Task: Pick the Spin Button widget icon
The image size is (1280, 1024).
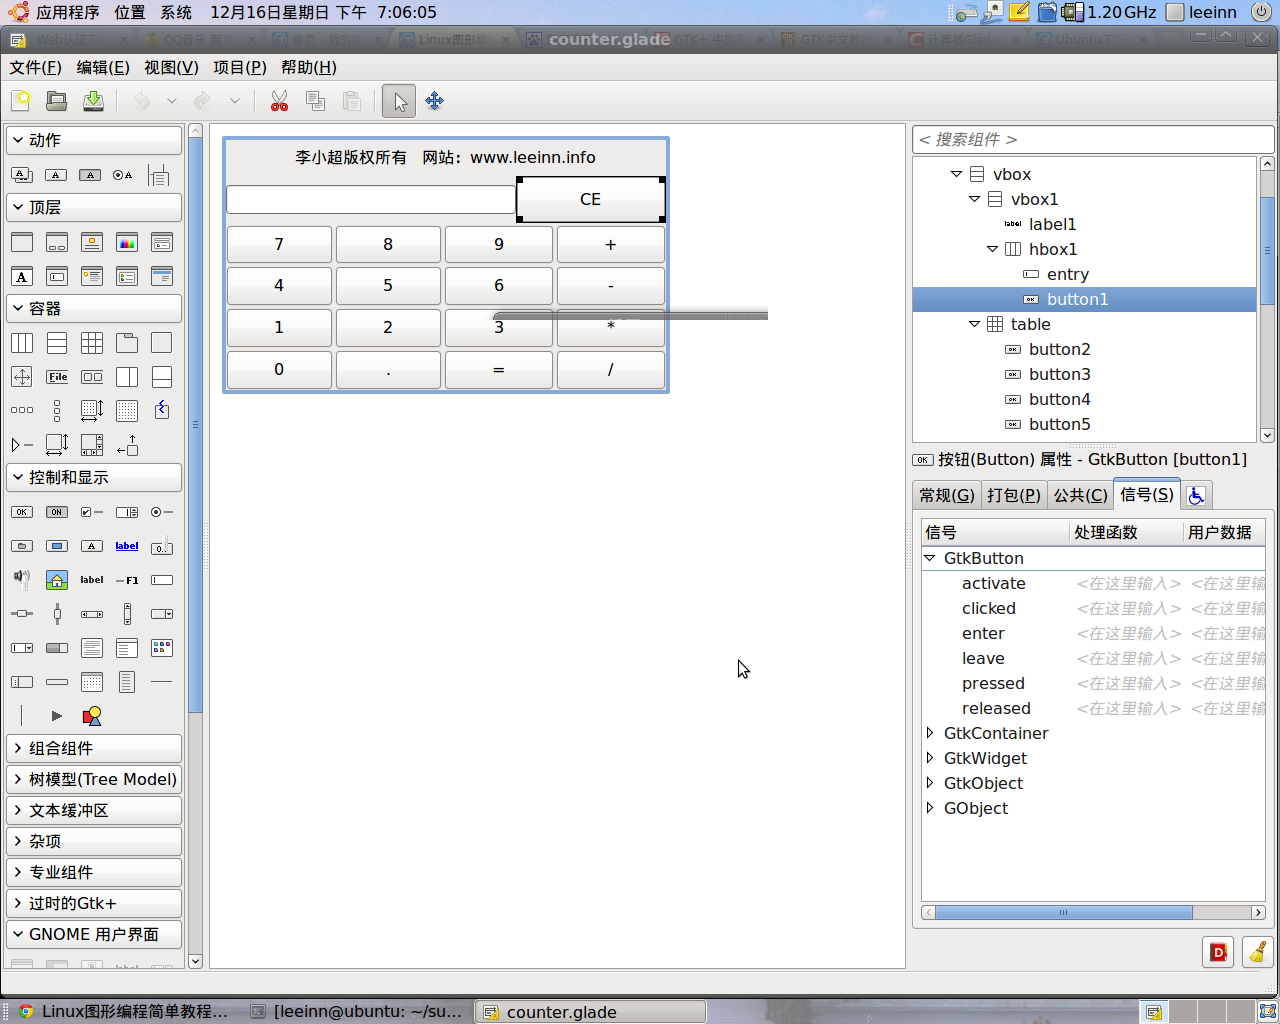Action: coord(127,512)
